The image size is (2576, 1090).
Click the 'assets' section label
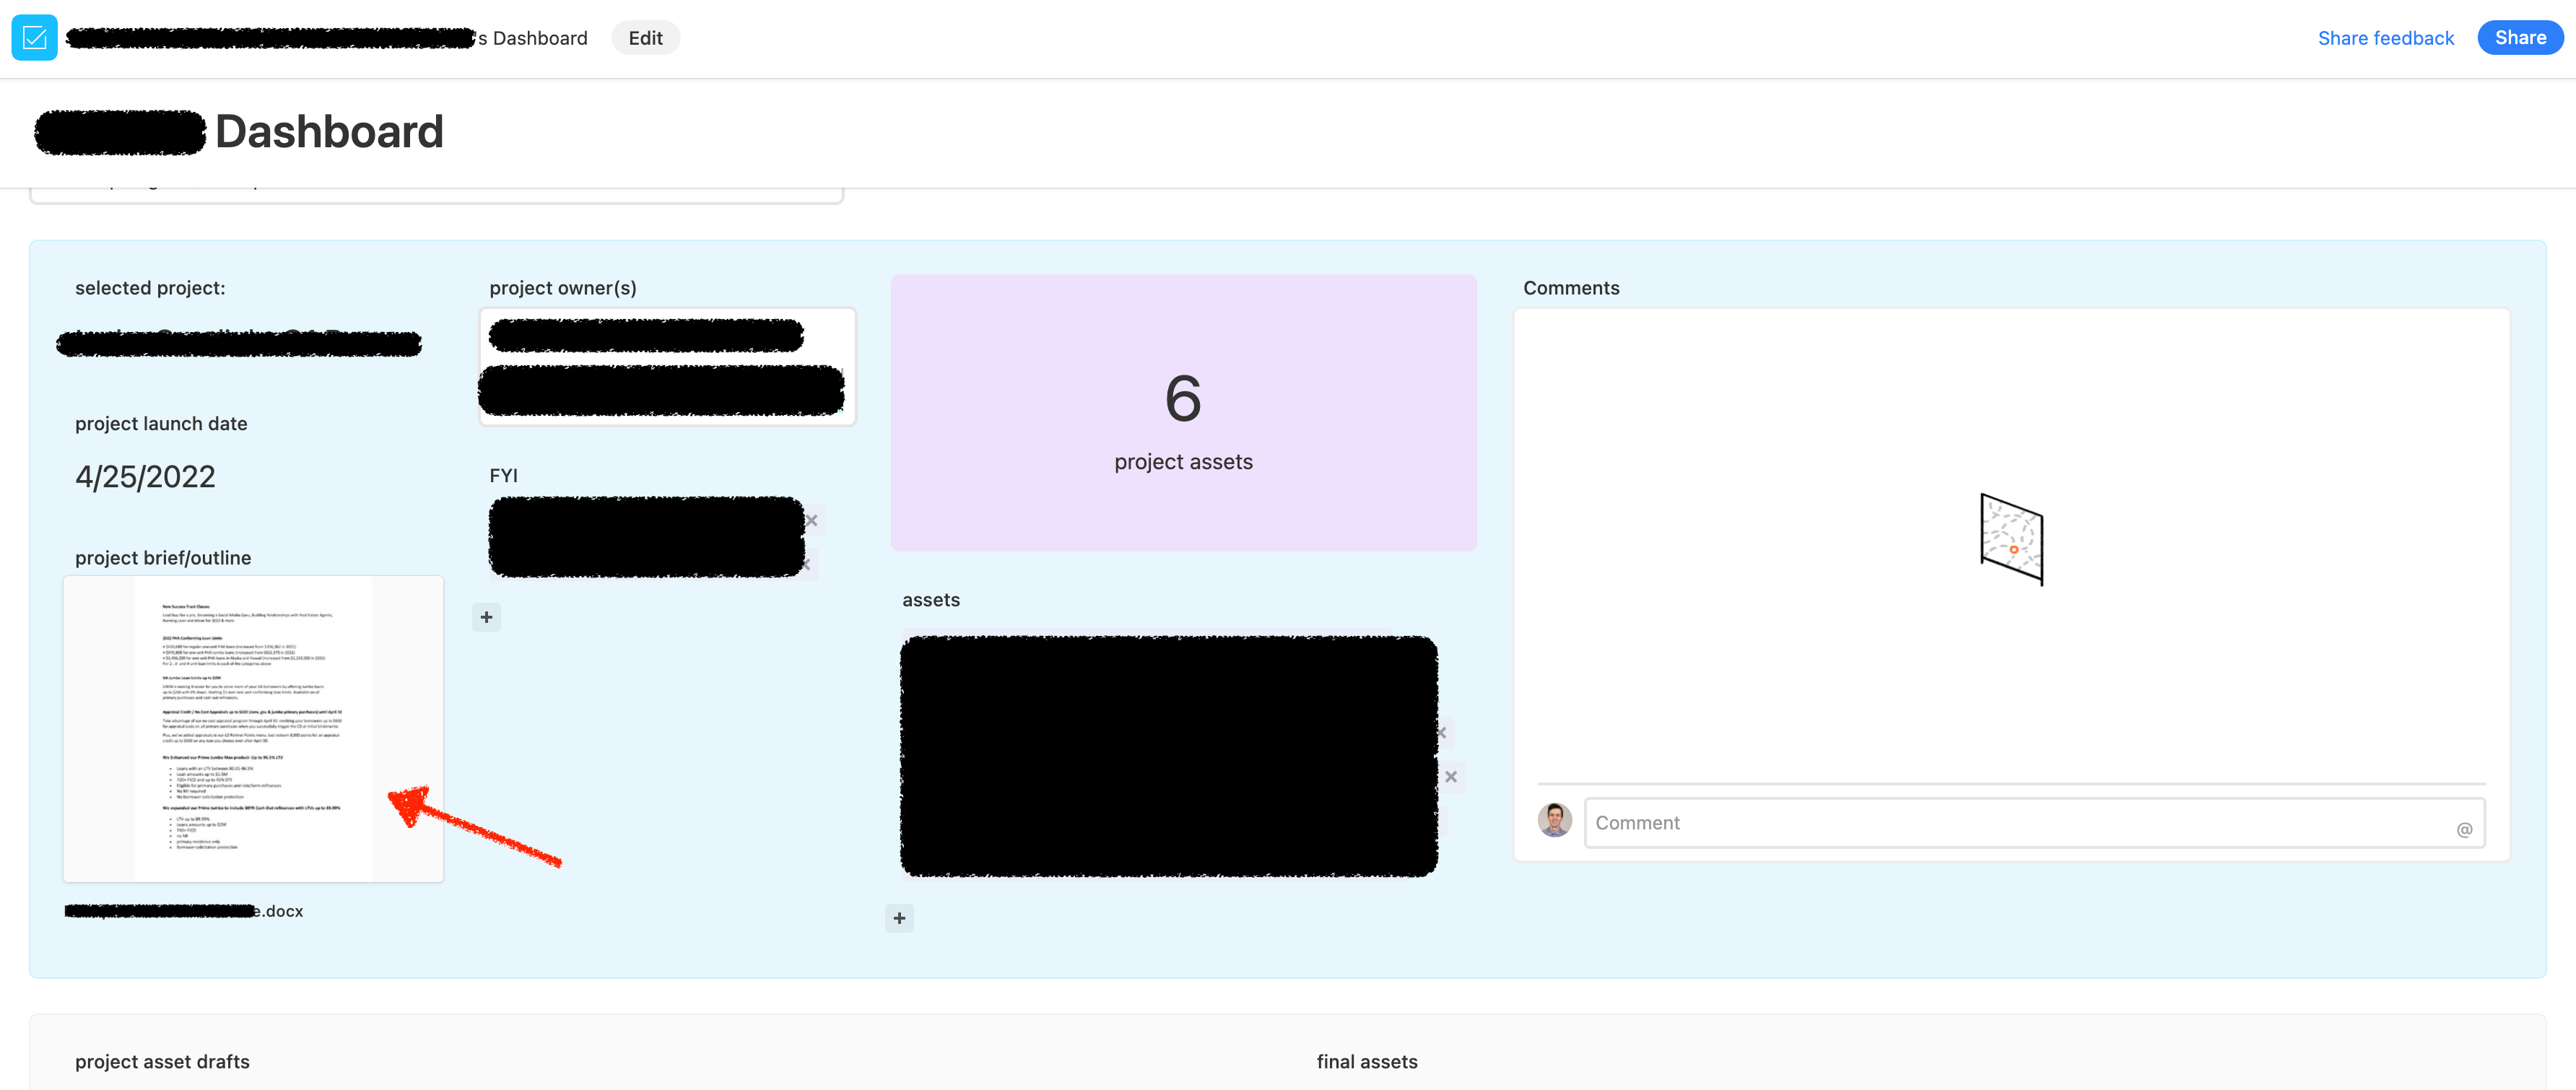pos(930,600)
